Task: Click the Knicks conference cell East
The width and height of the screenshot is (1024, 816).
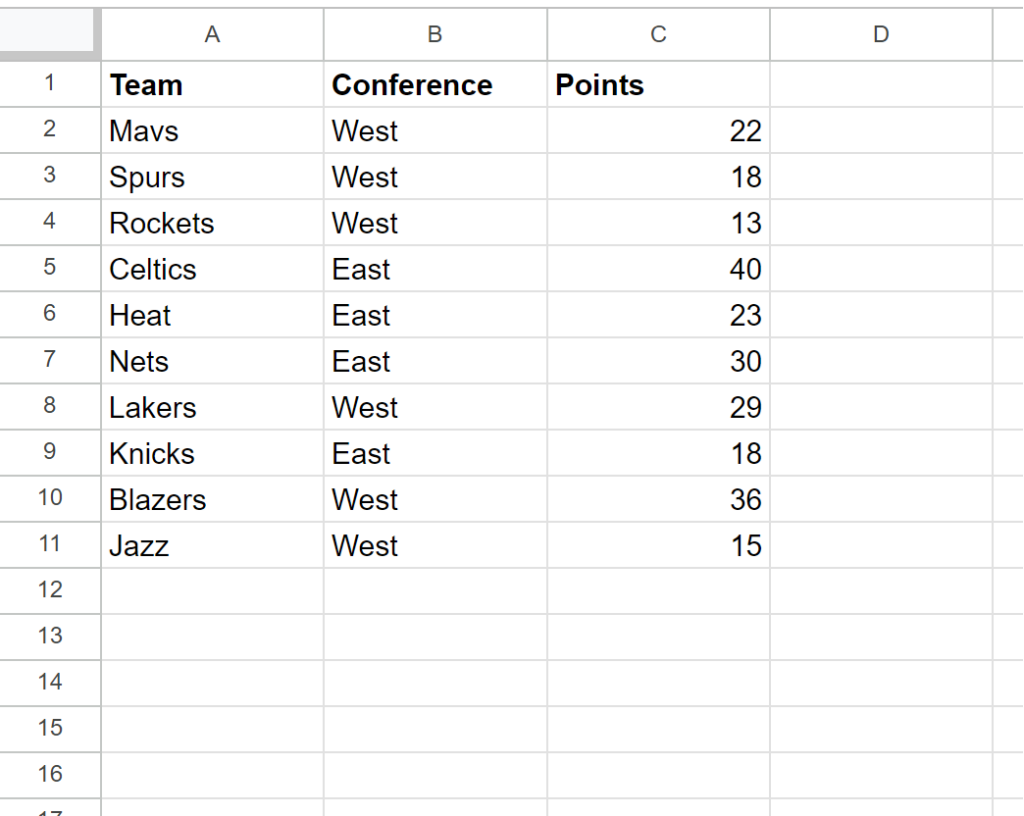Action: [435, 453]
